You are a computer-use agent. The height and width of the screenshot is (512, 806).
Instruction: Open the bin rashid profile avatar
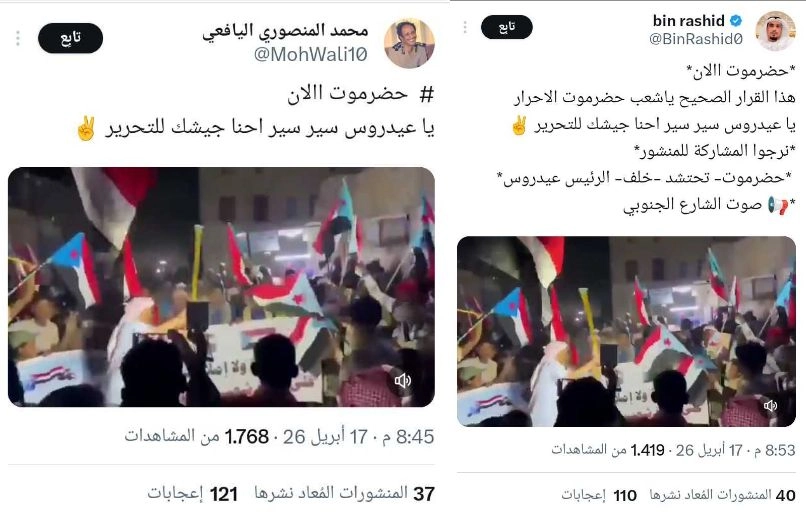tap(775, 31)
